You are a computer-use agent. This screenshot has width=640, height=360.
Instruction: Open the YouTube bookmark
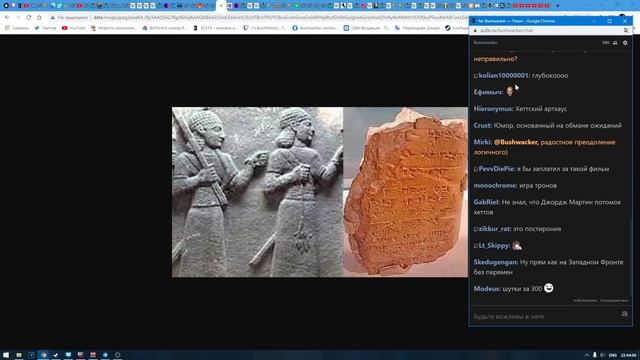click(x=73, y=28)
